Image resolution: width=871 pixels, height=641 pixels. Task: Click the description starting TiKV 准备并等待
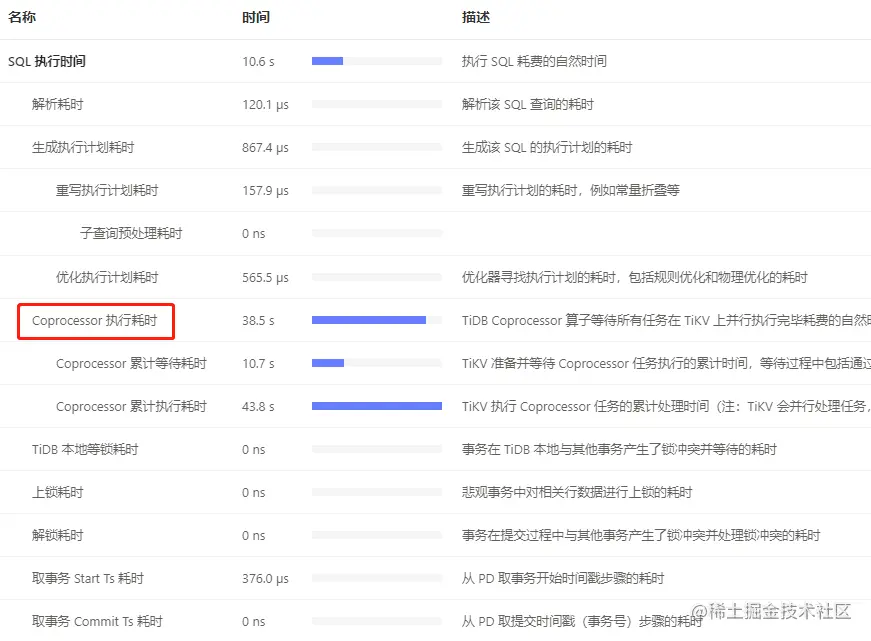(x=666, y=363)
